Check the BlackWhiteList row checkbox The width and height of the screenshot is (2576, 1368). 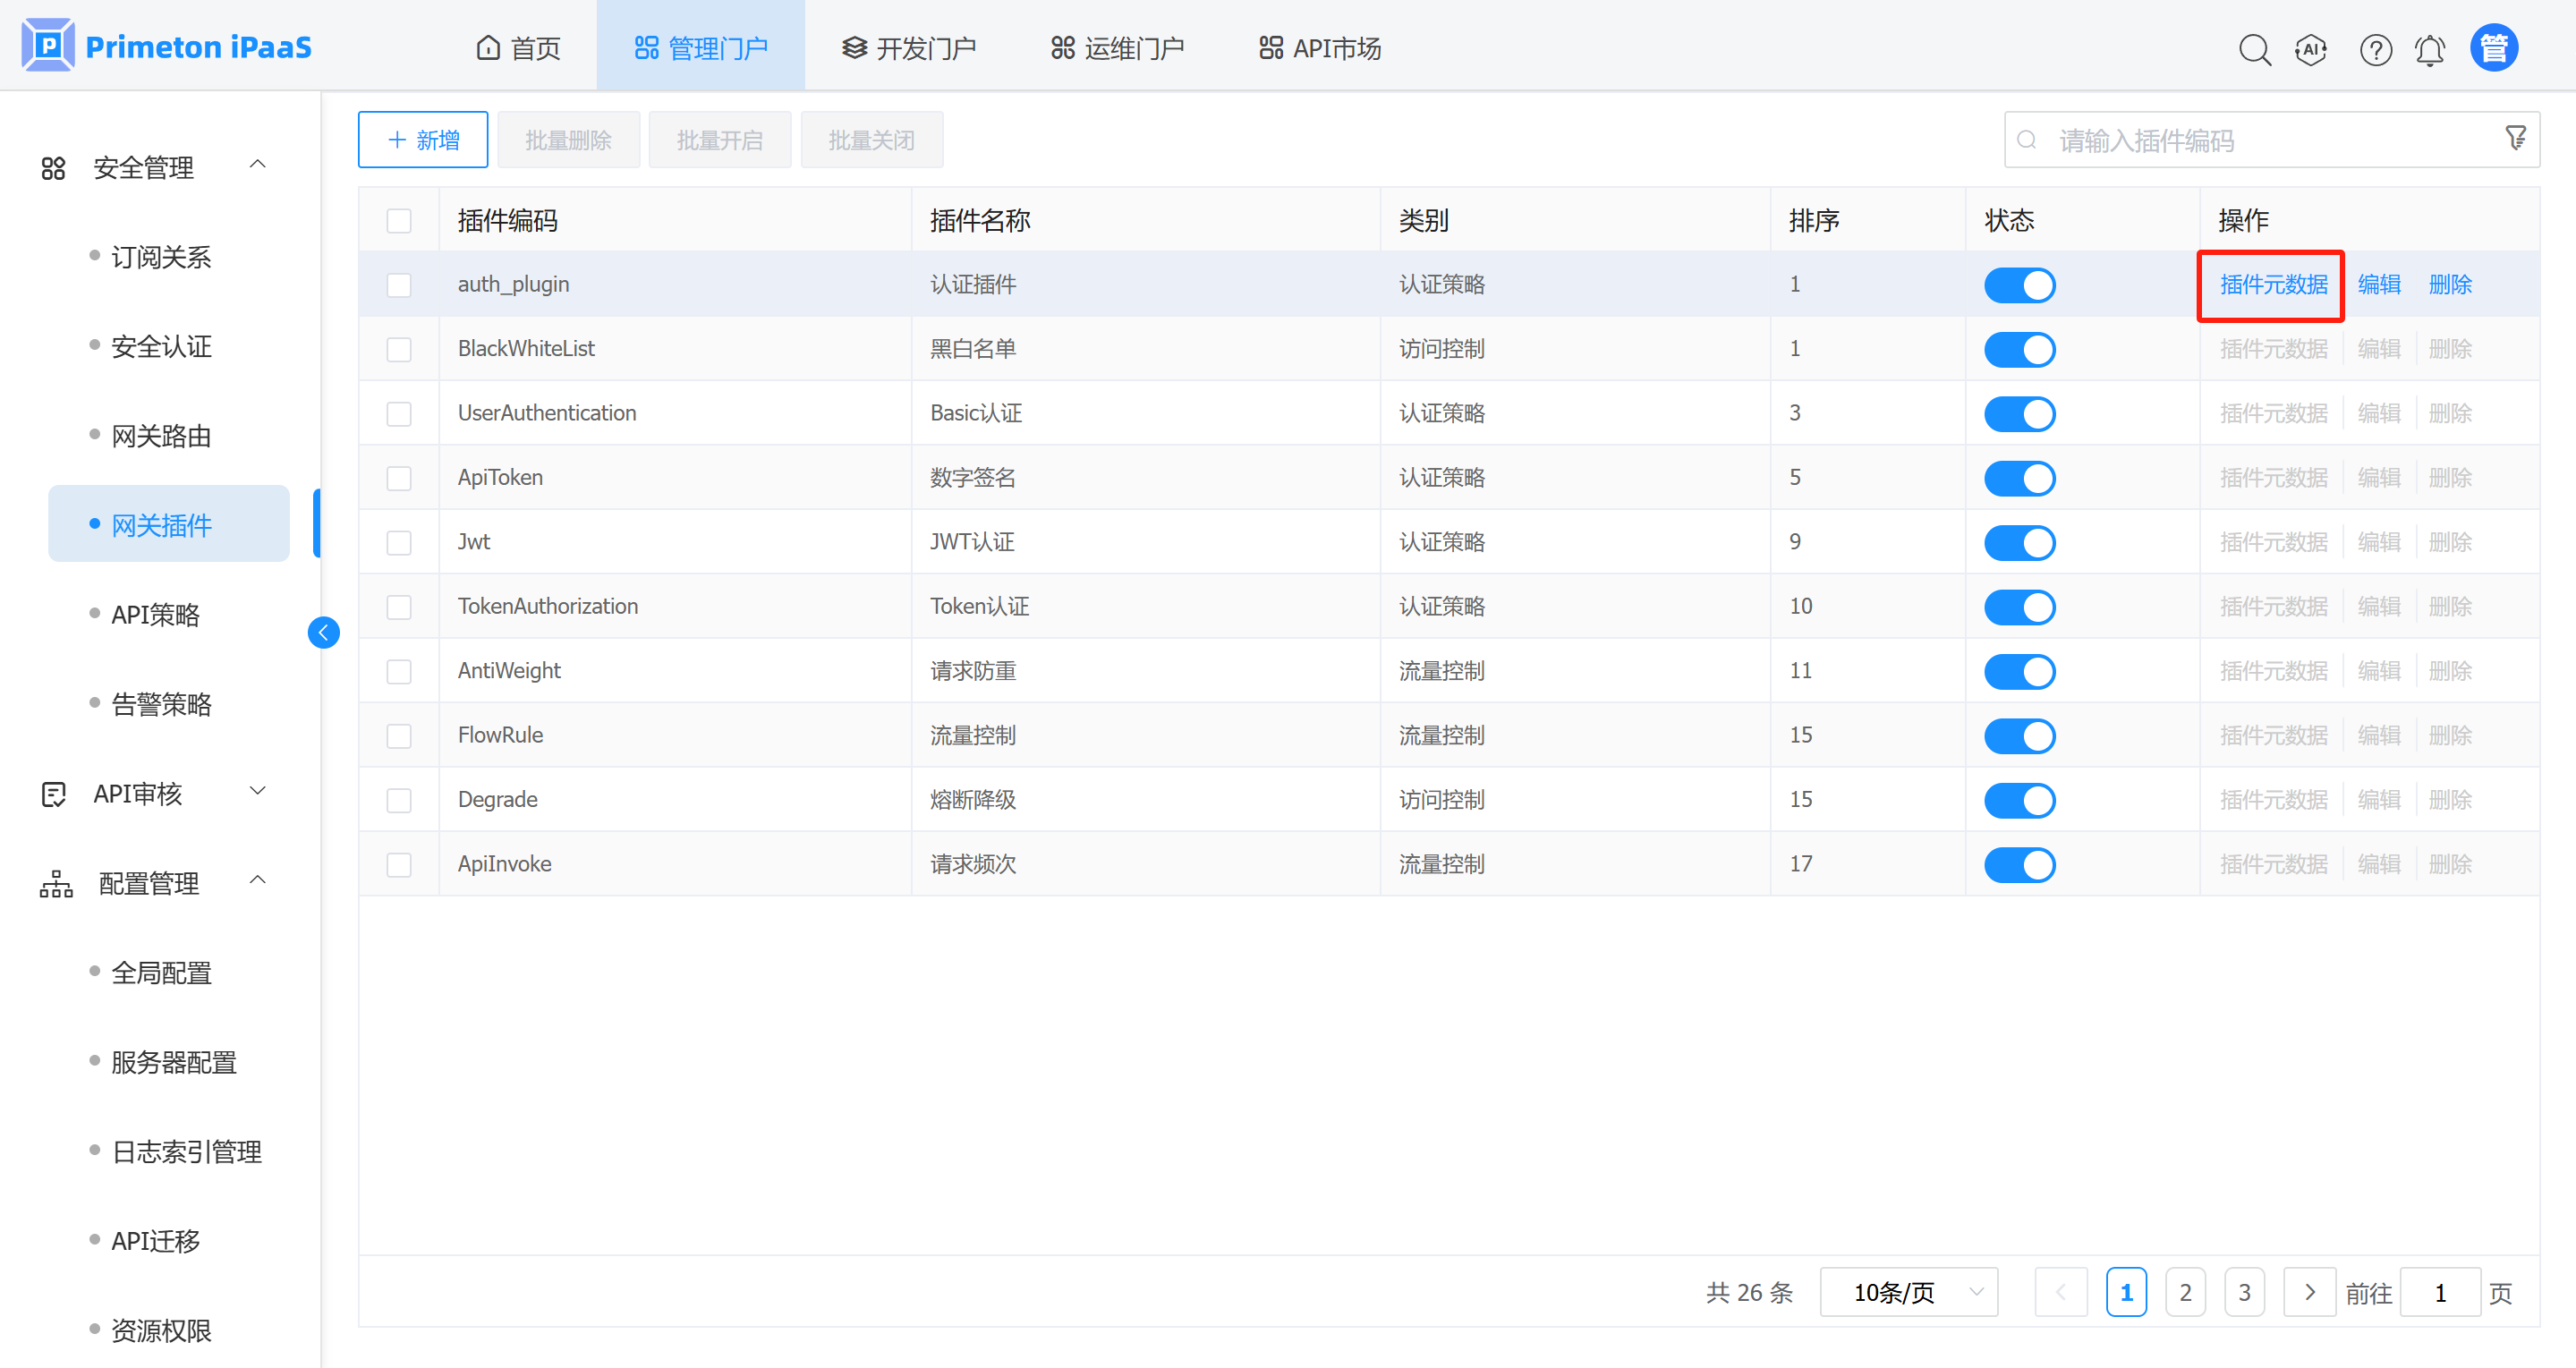[399, 349]
